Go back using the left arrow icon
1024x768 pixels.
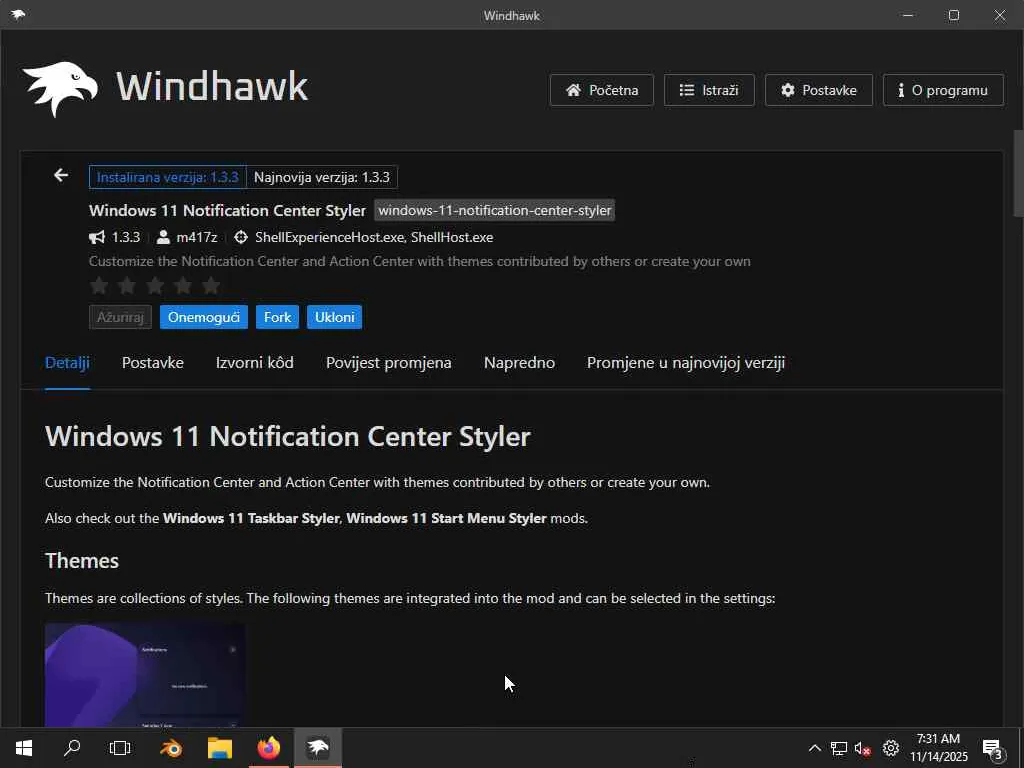tap(61, 175)
